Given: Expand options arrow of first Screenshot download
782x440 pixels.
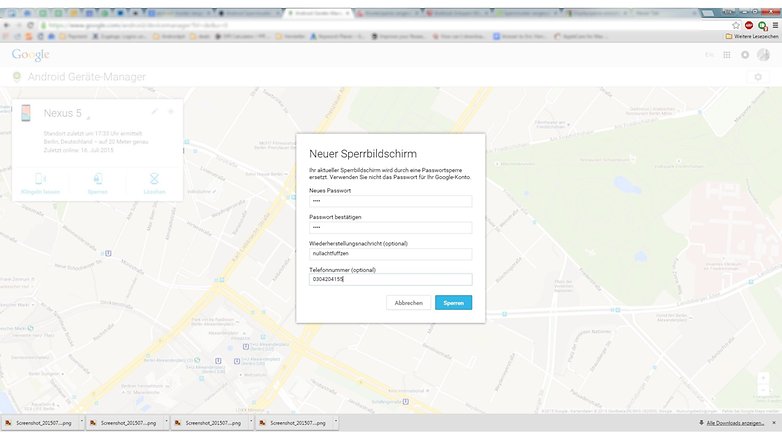Looking at the screenshot, I should point(82,422).
